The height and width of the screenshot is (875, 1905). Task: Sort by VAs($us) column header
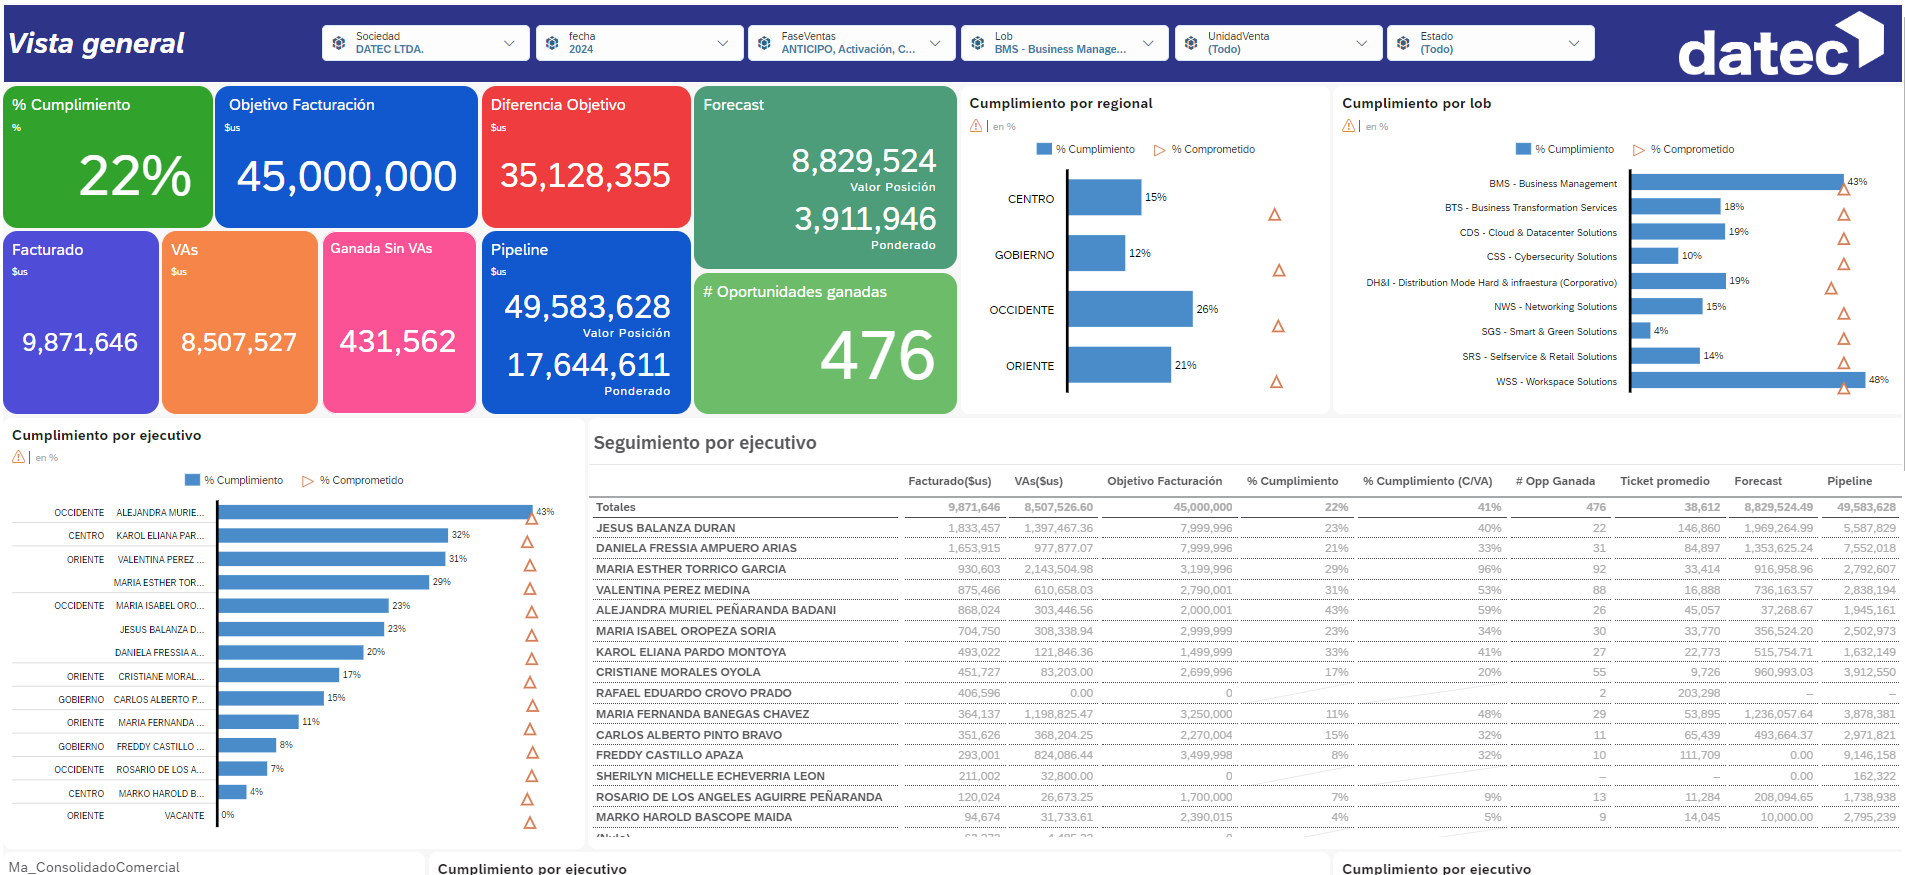pyautogui.click(x=1039, y=481)
